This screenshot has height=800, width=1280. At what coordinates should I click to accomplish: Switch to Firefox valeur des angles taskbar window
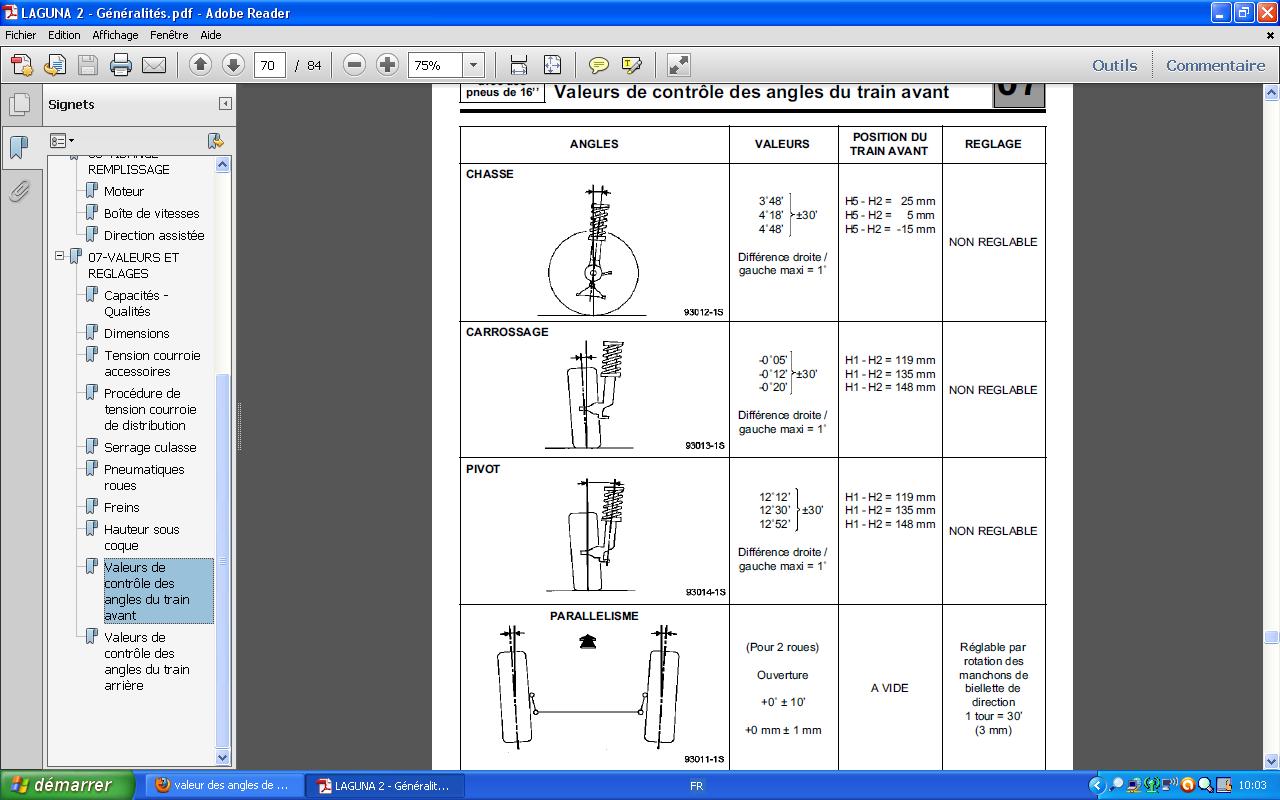coord(224,786)
